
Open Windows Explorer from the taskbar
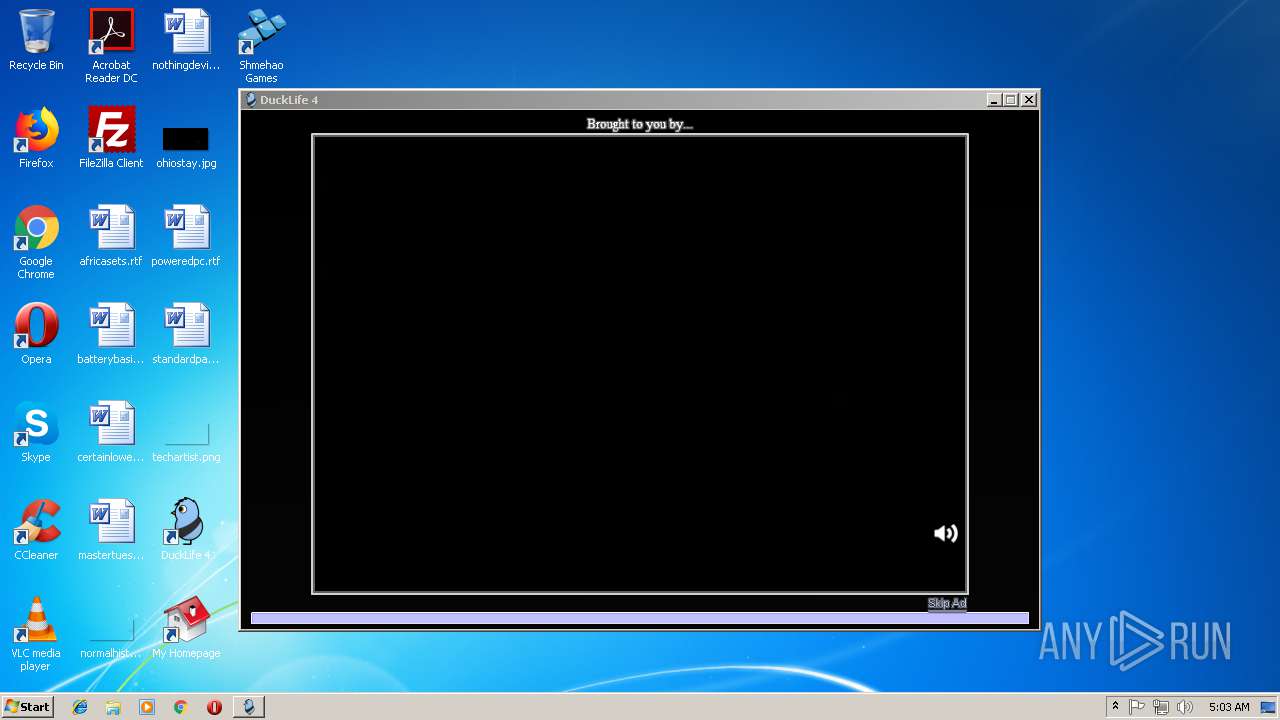click(x=113, y=707)
